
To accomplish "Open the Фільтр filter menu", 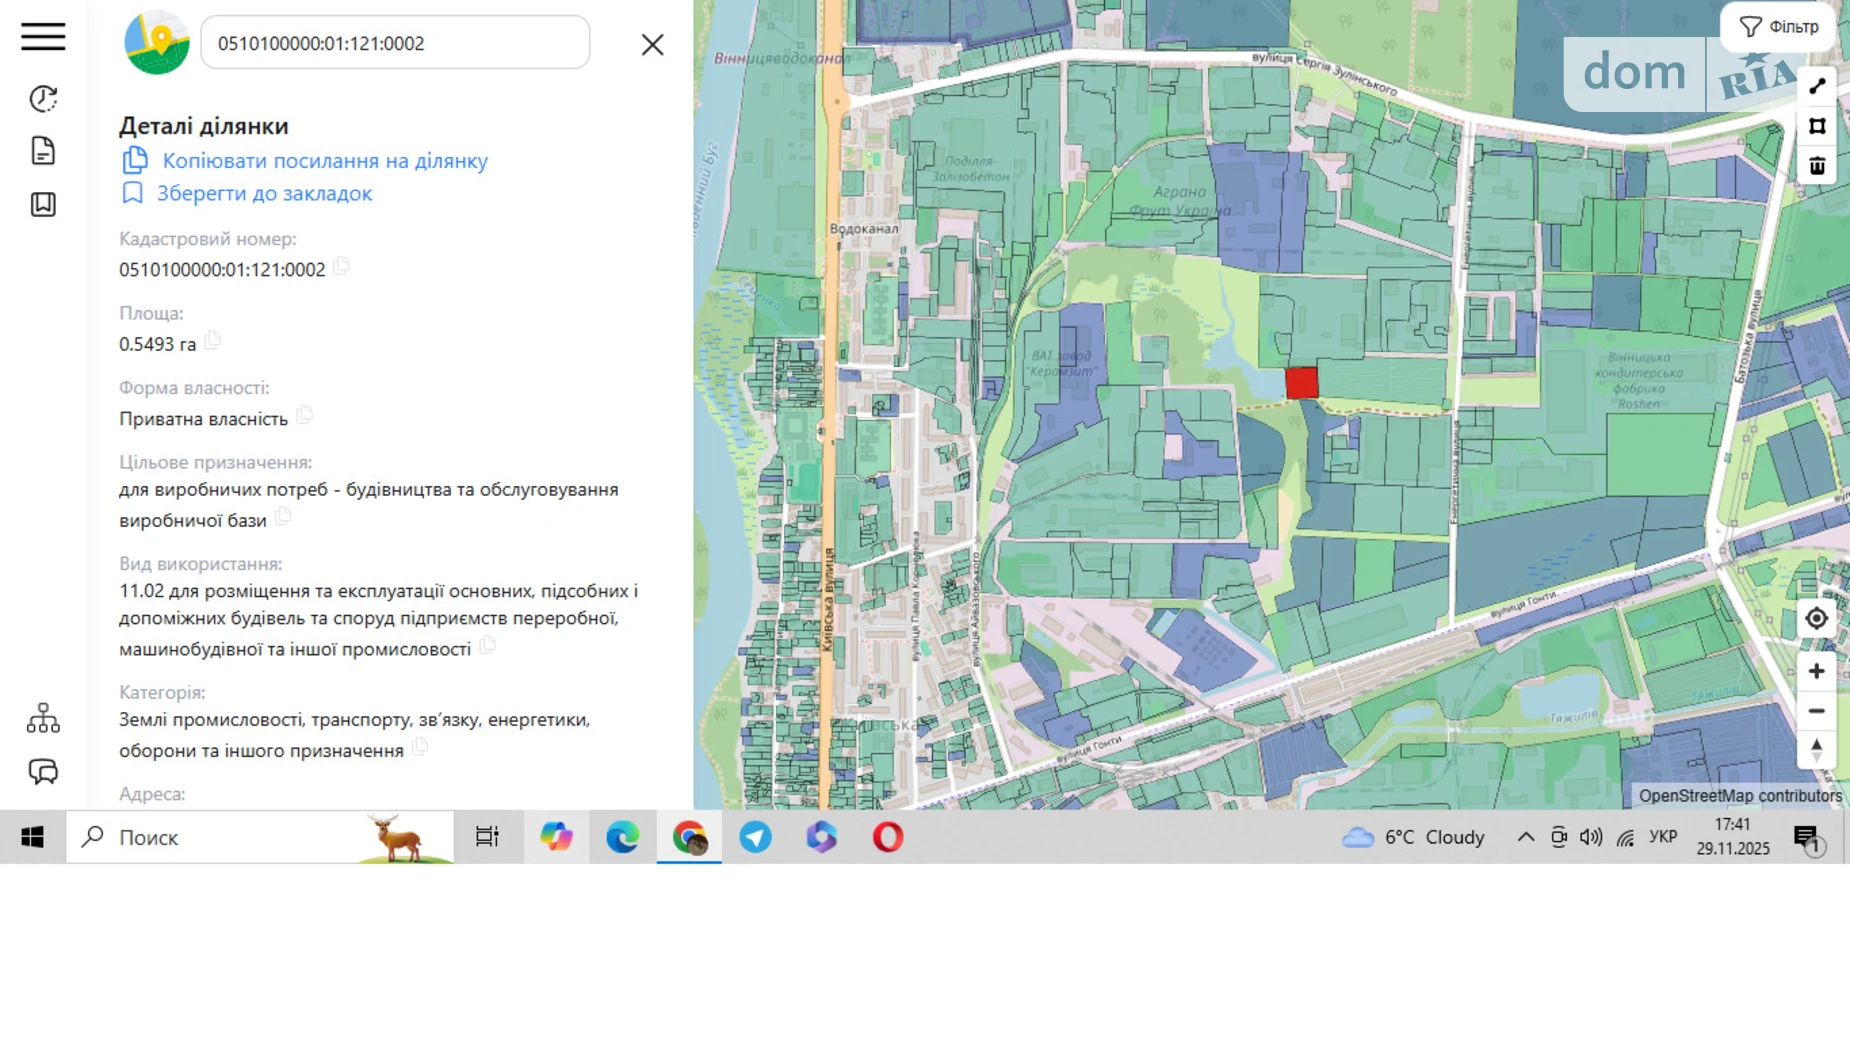I will point(1778,27).
